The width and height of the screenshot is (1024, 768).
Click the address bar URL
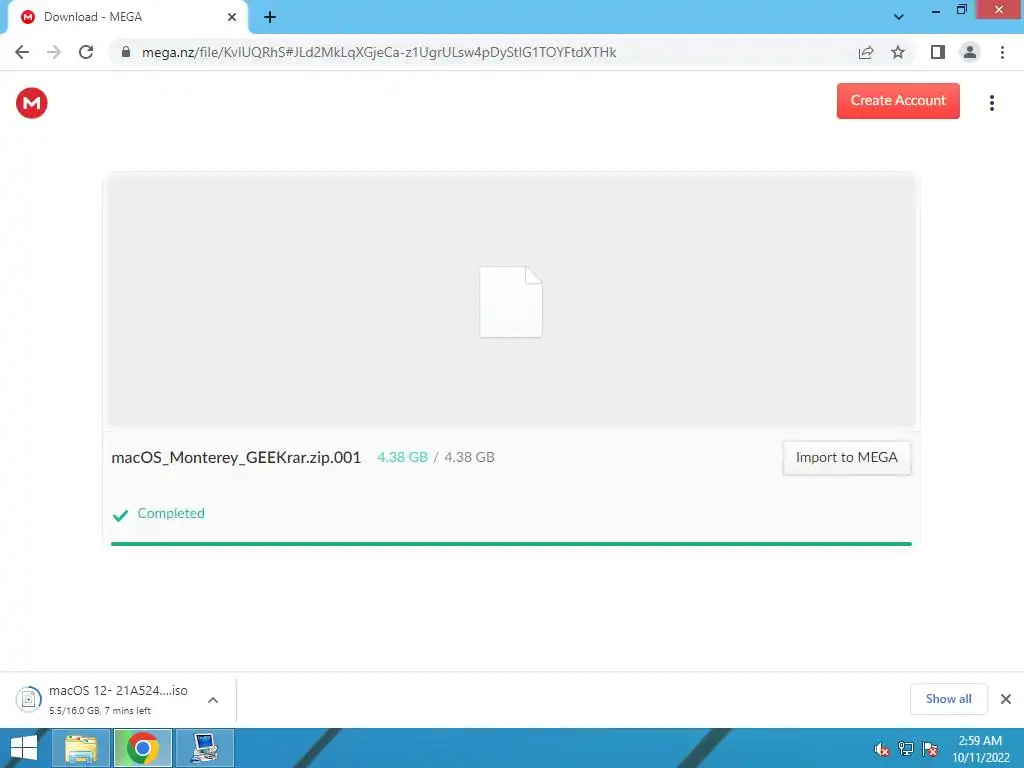pos(379,52)
